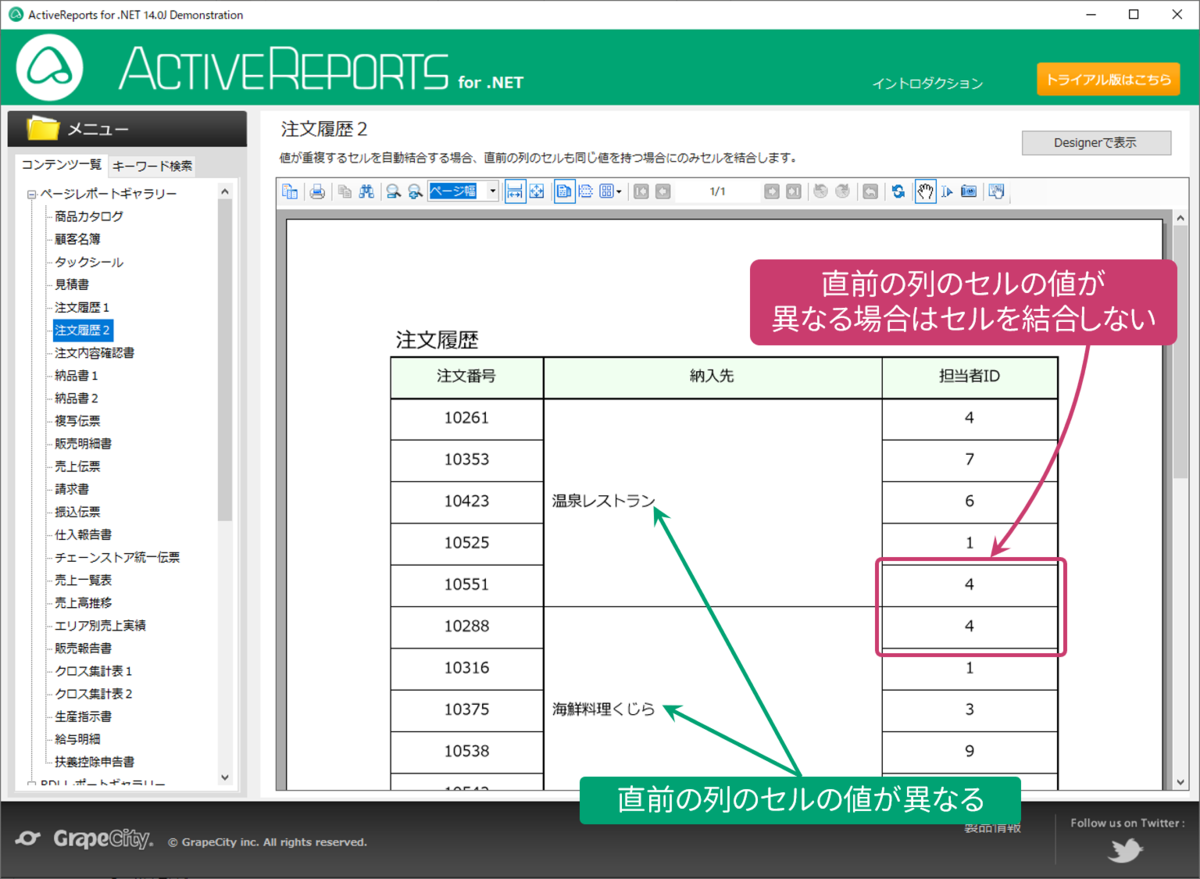Click the Multipage layout grid icon
Viewport: 1200px width, 879px height.
[x=607, y=191]
